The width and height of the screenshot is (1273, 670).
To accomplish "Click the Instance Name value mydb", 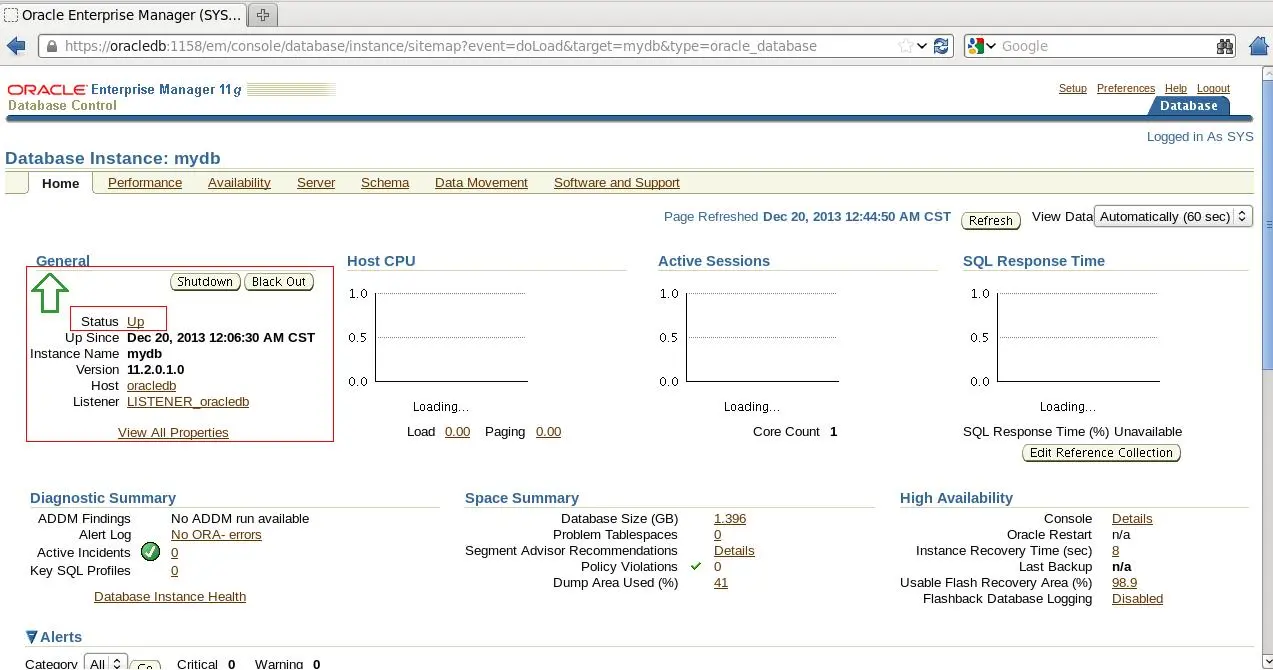I will point(144,354).
